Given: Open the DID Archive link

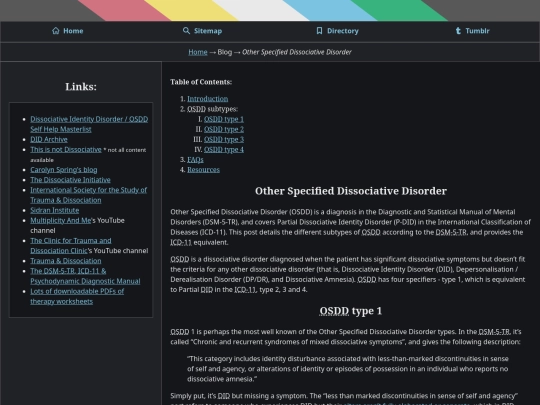Looking at the screenshot, I should pos(49,139).
